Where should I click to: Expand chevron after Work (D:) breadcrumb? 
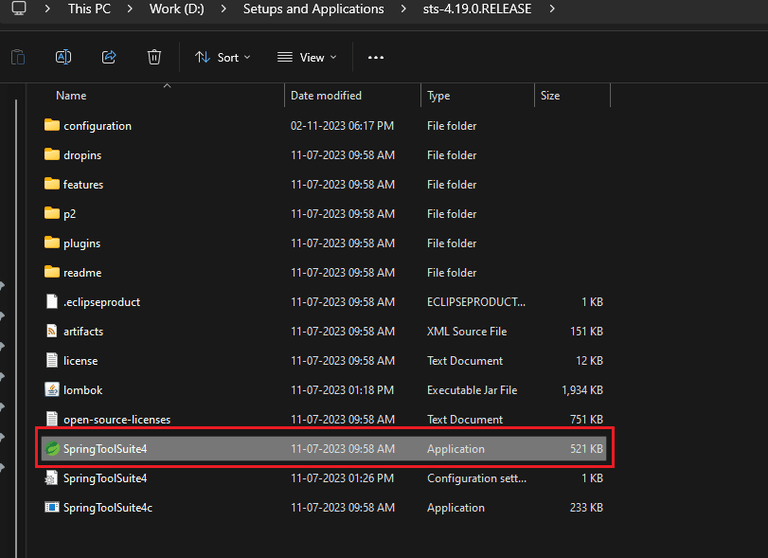(223, 9)
